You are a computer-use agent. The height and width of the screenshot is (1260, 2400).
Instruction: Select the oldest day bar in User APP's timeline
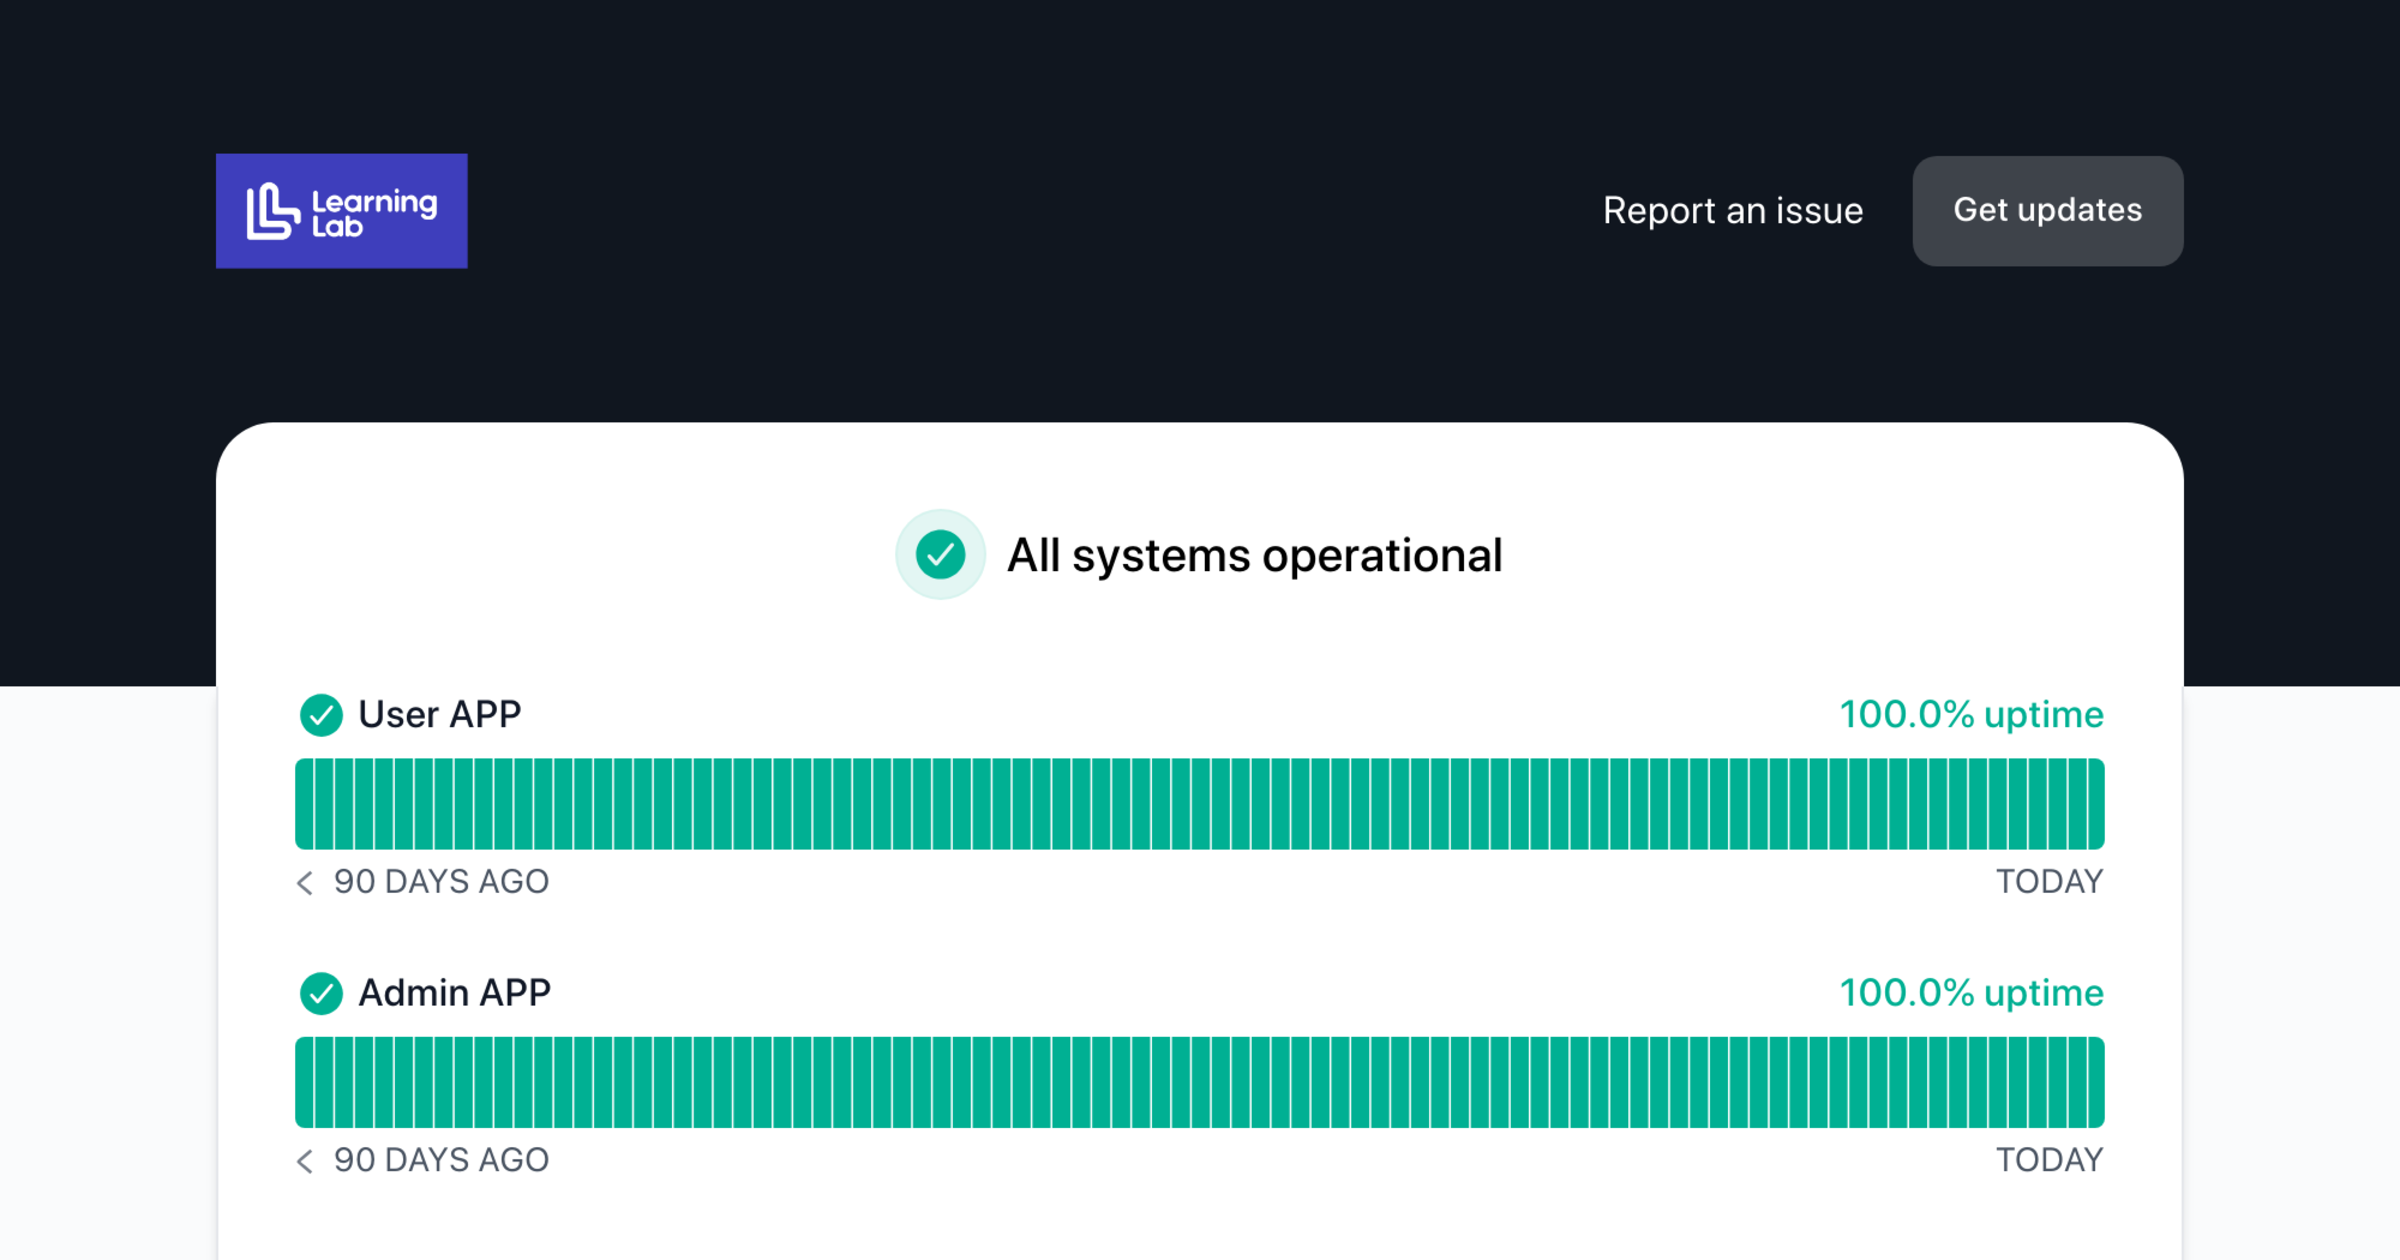304,804
